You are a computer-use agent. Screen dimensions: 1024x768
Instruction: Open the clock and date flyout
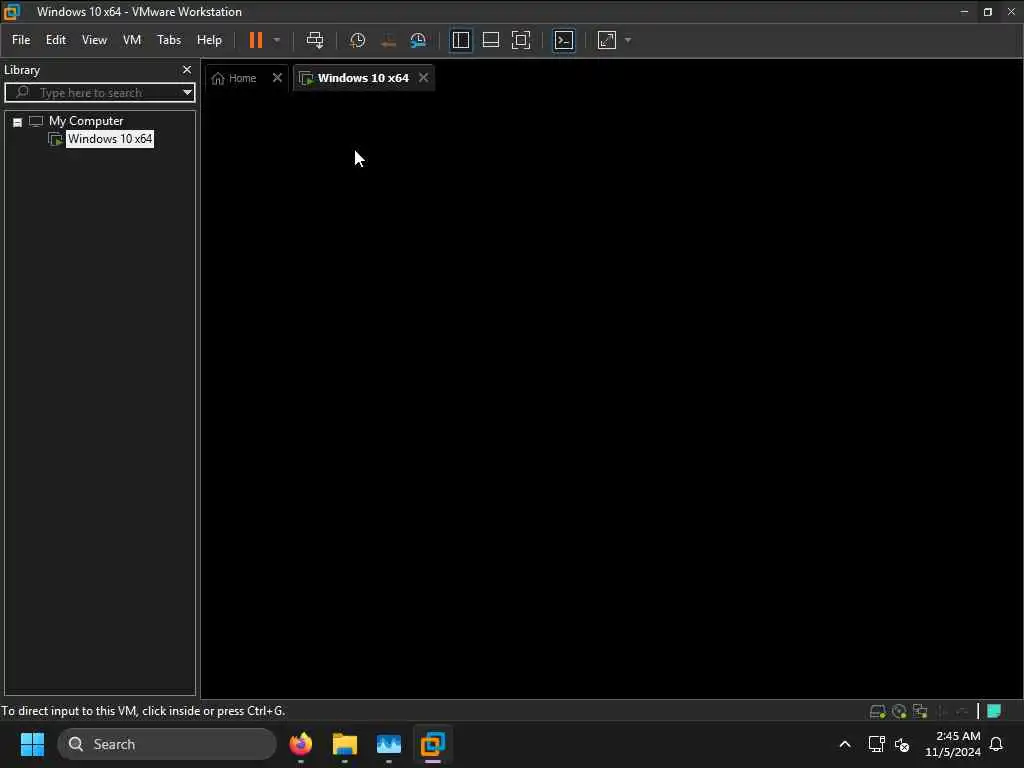[952, 744]
